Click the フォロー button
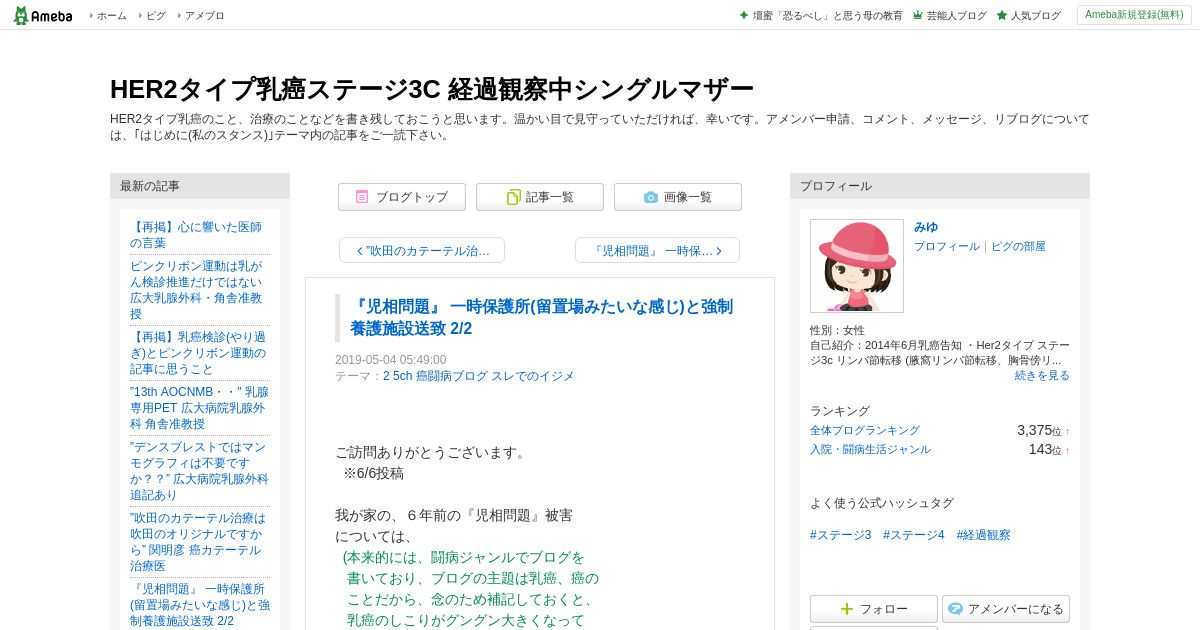The width and height of the screenshot is (1200, 630). pos(874,609)
